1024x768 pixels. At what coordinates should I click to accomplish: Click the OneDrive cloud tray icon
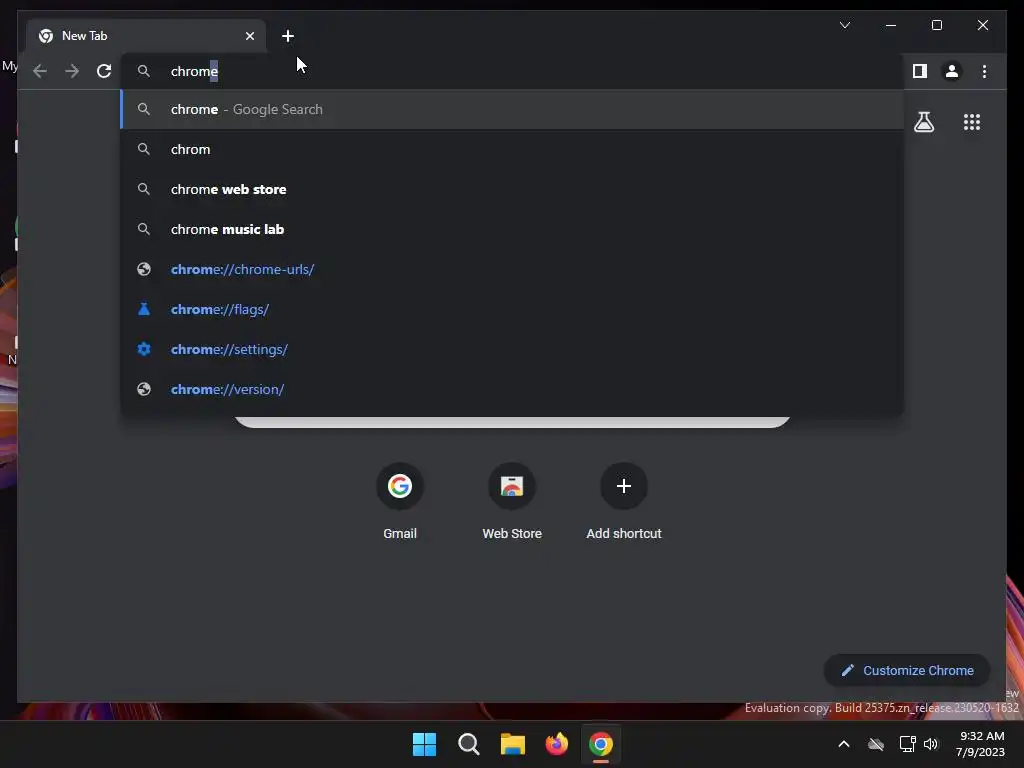[x=876, y=744]
